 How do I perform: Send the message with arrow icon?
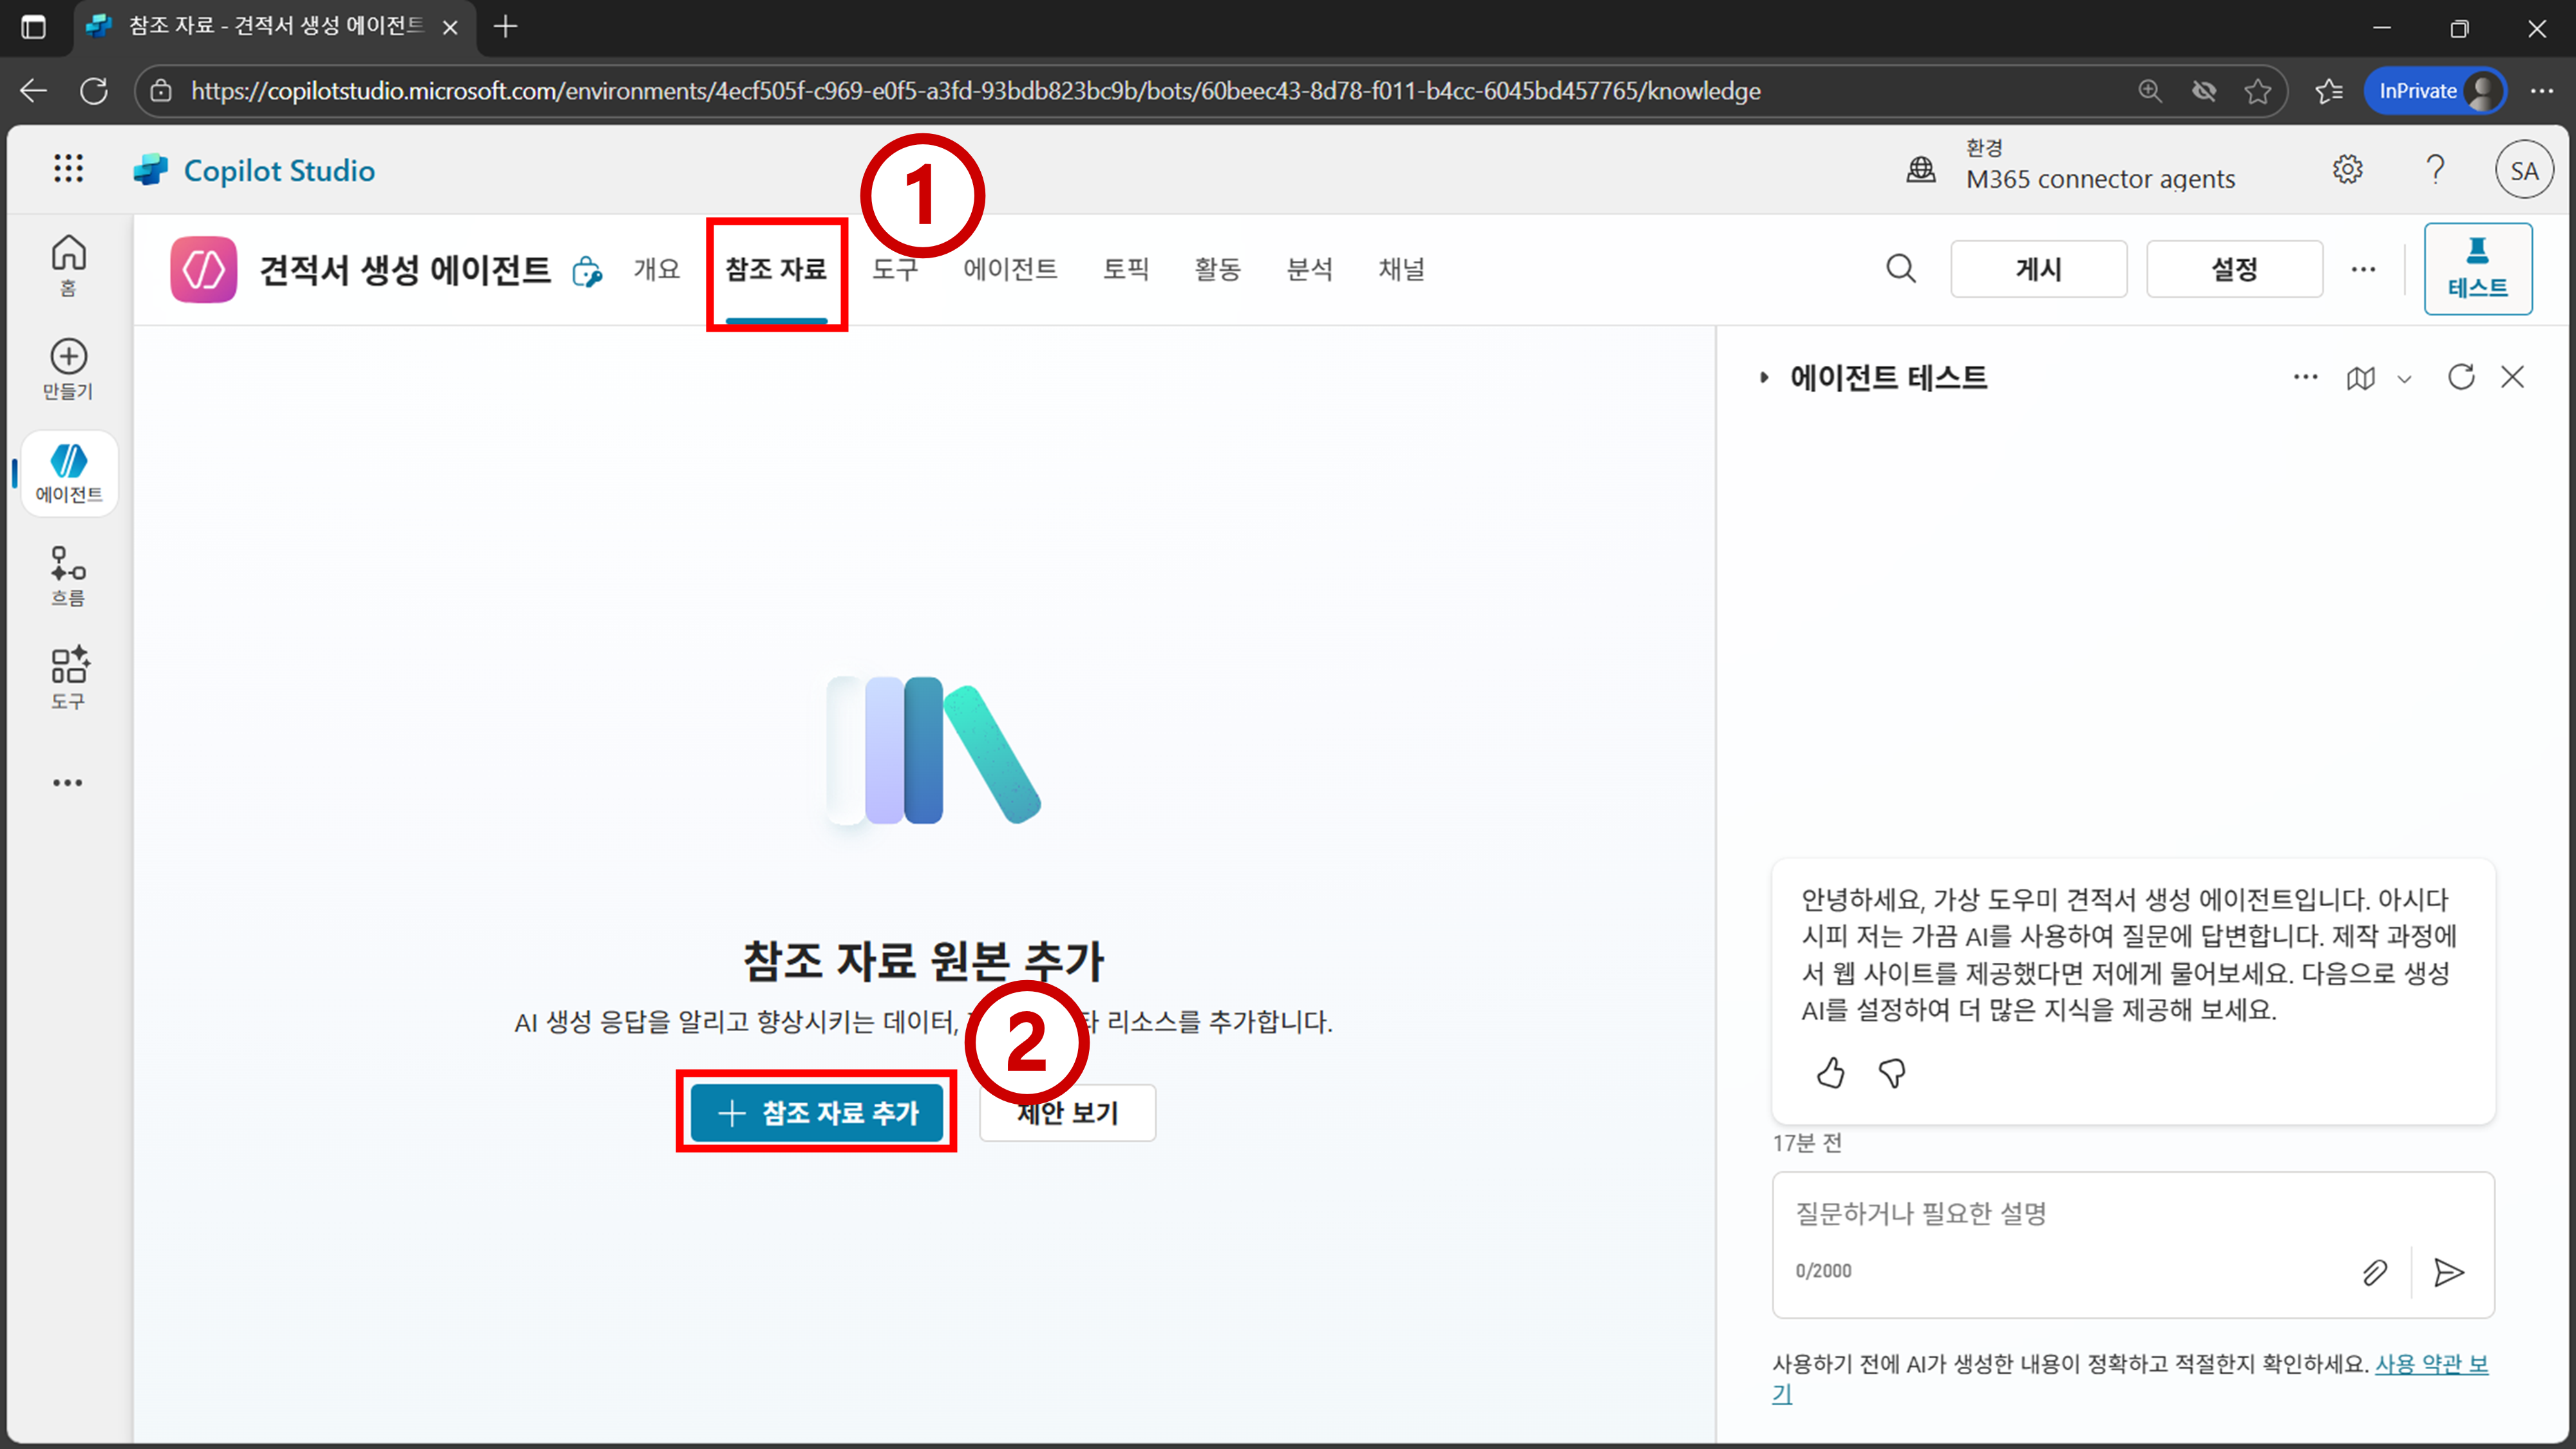pos(2448,1272)
